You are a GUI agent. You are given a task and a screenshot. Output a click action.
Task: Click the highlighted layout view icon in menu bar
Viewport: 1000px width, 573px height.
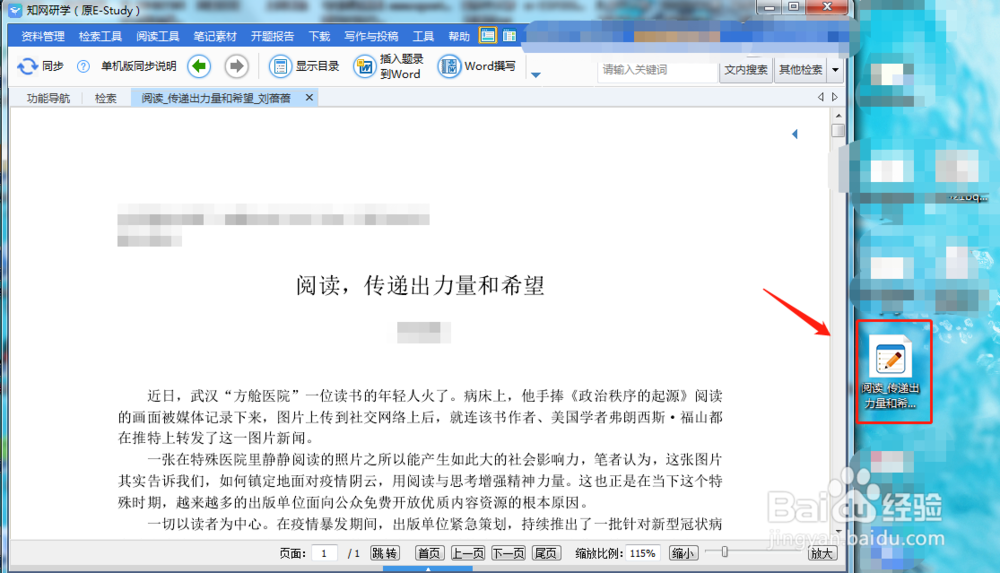488,36
